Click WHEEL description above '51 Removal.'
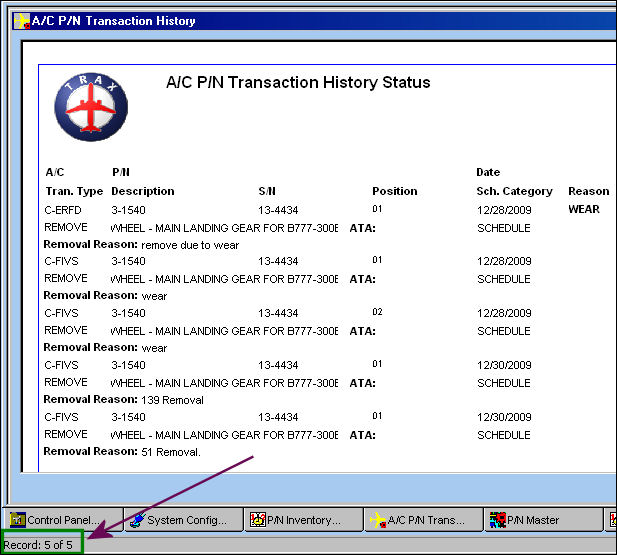Viewport: 617px width, 555px height. pos(224,435)
